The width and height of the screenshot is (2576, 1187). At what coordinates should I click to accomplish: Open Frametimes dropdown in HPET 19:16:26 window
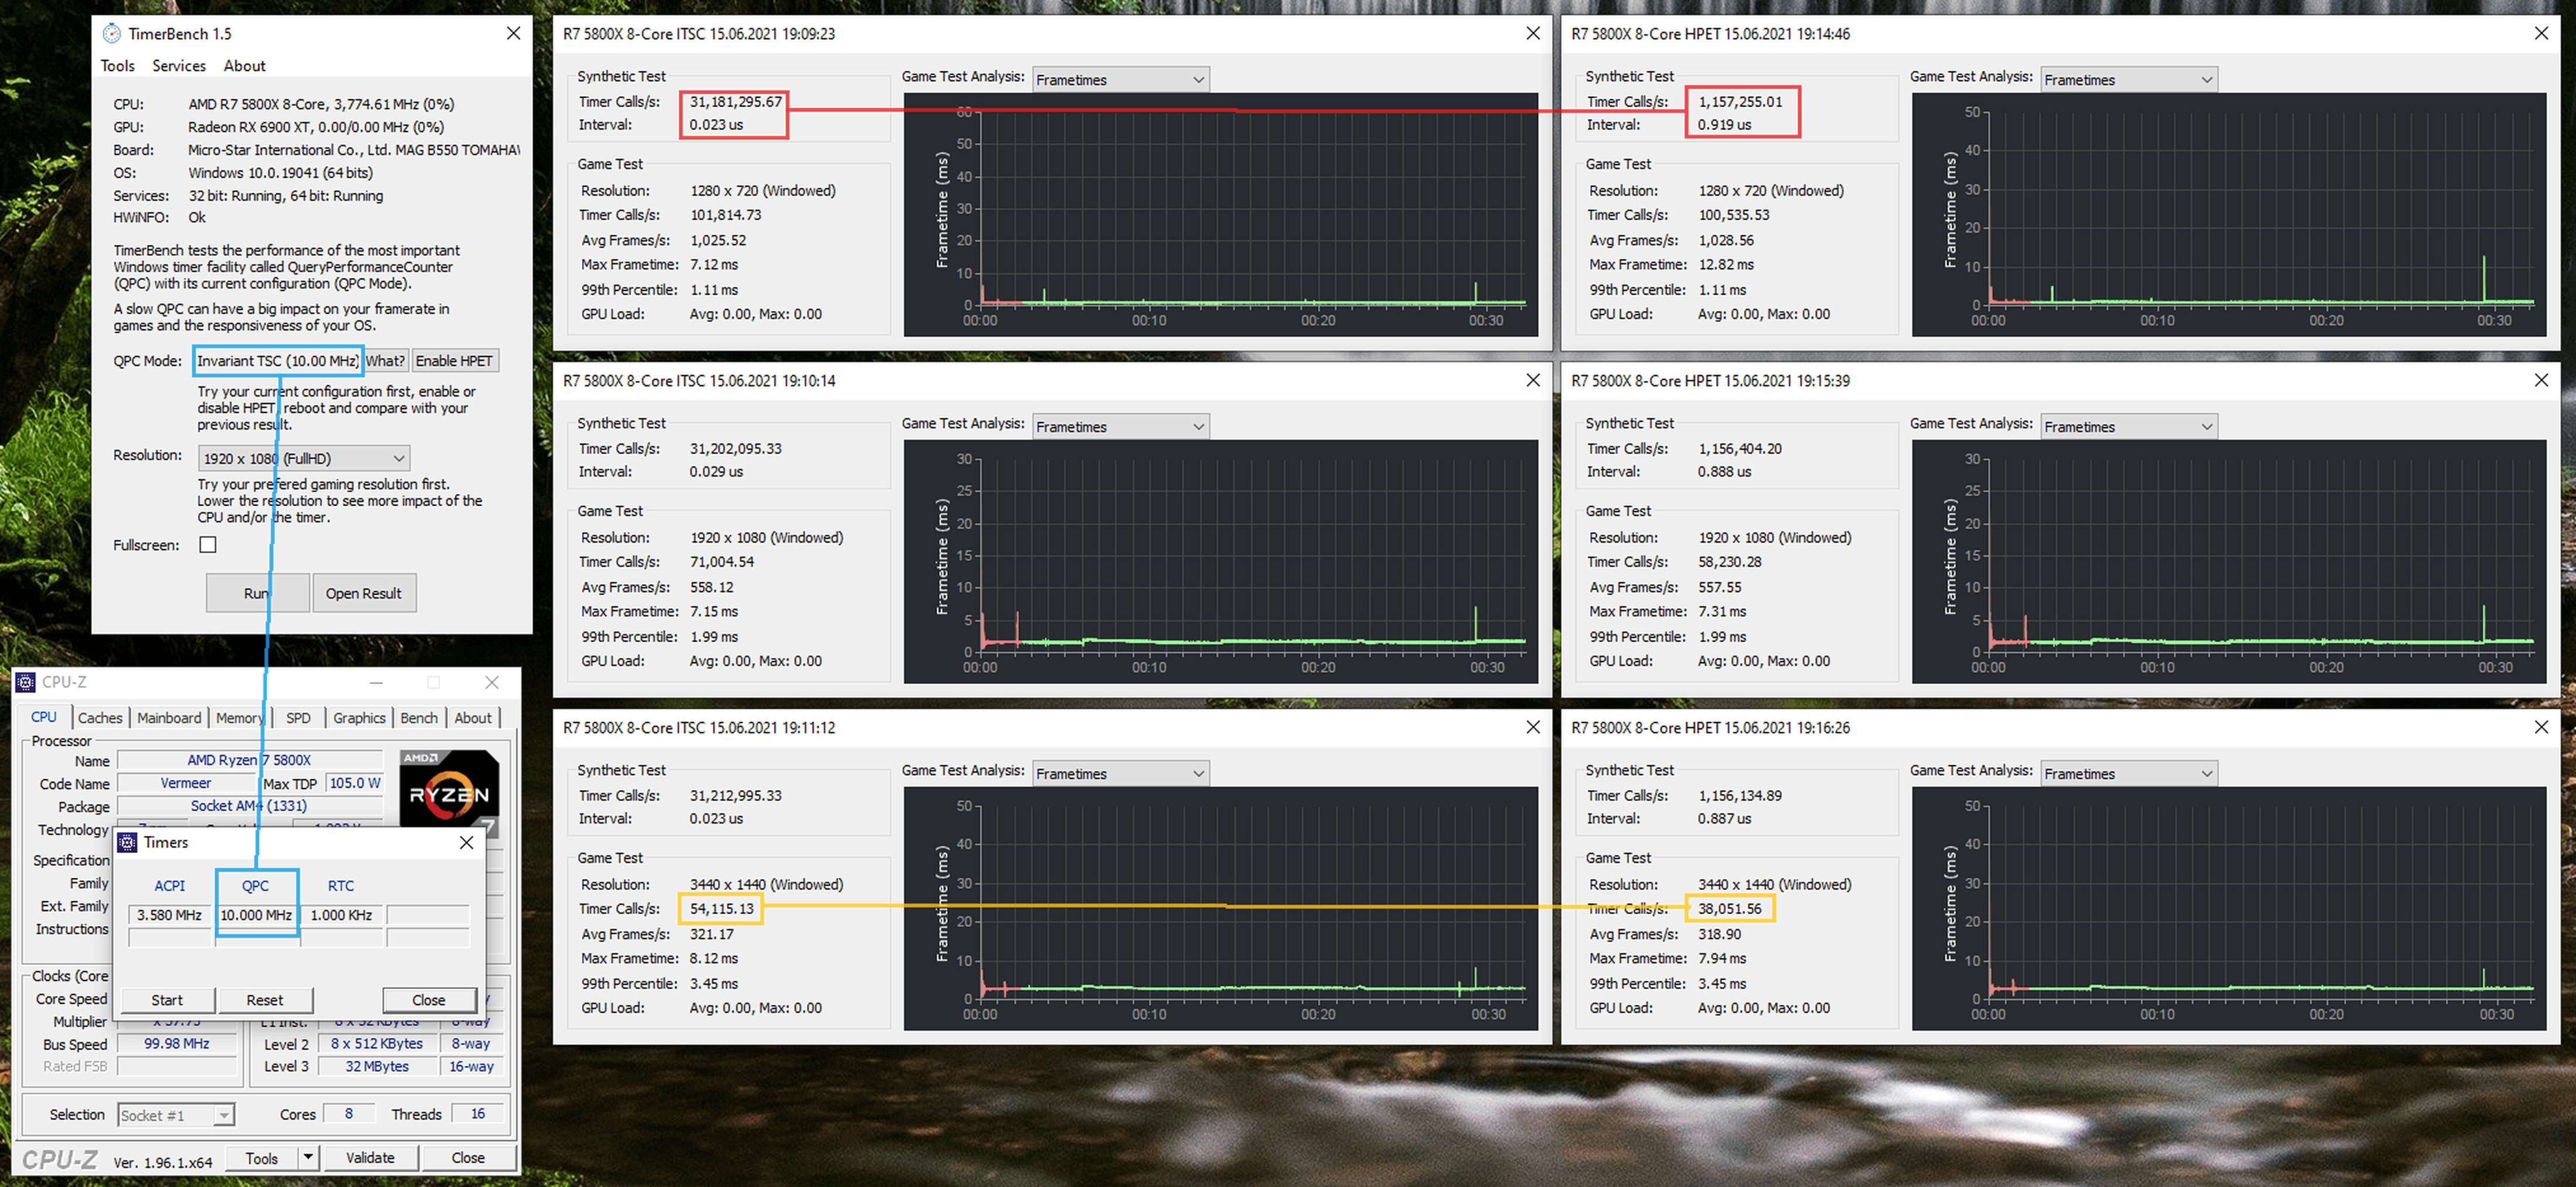point(2128,774)
